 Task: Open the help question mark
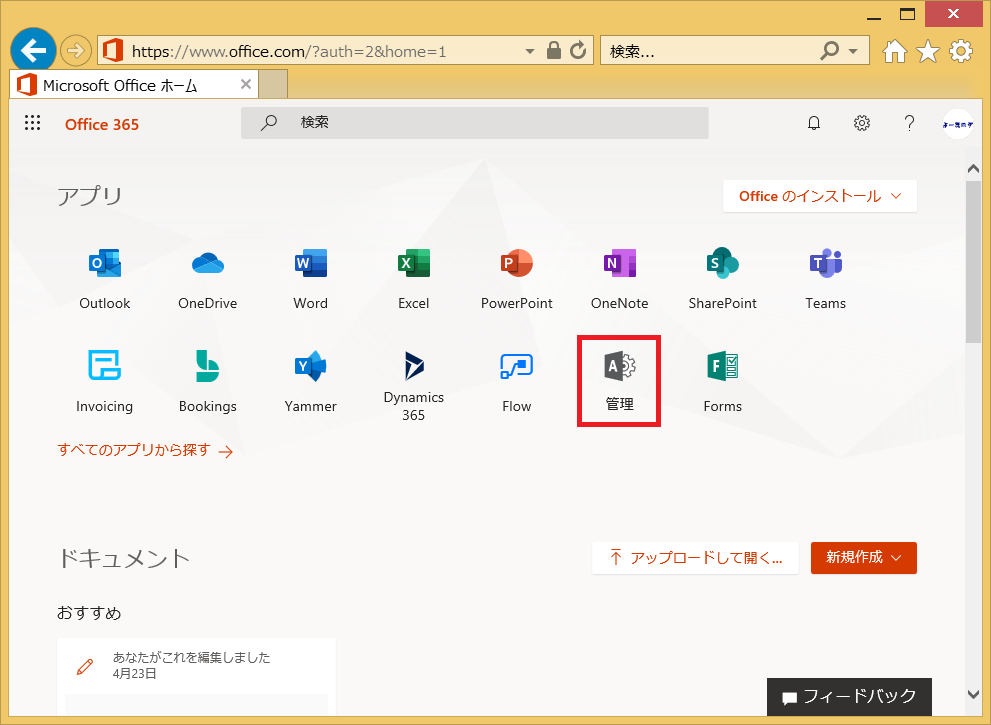click(909, 123)
